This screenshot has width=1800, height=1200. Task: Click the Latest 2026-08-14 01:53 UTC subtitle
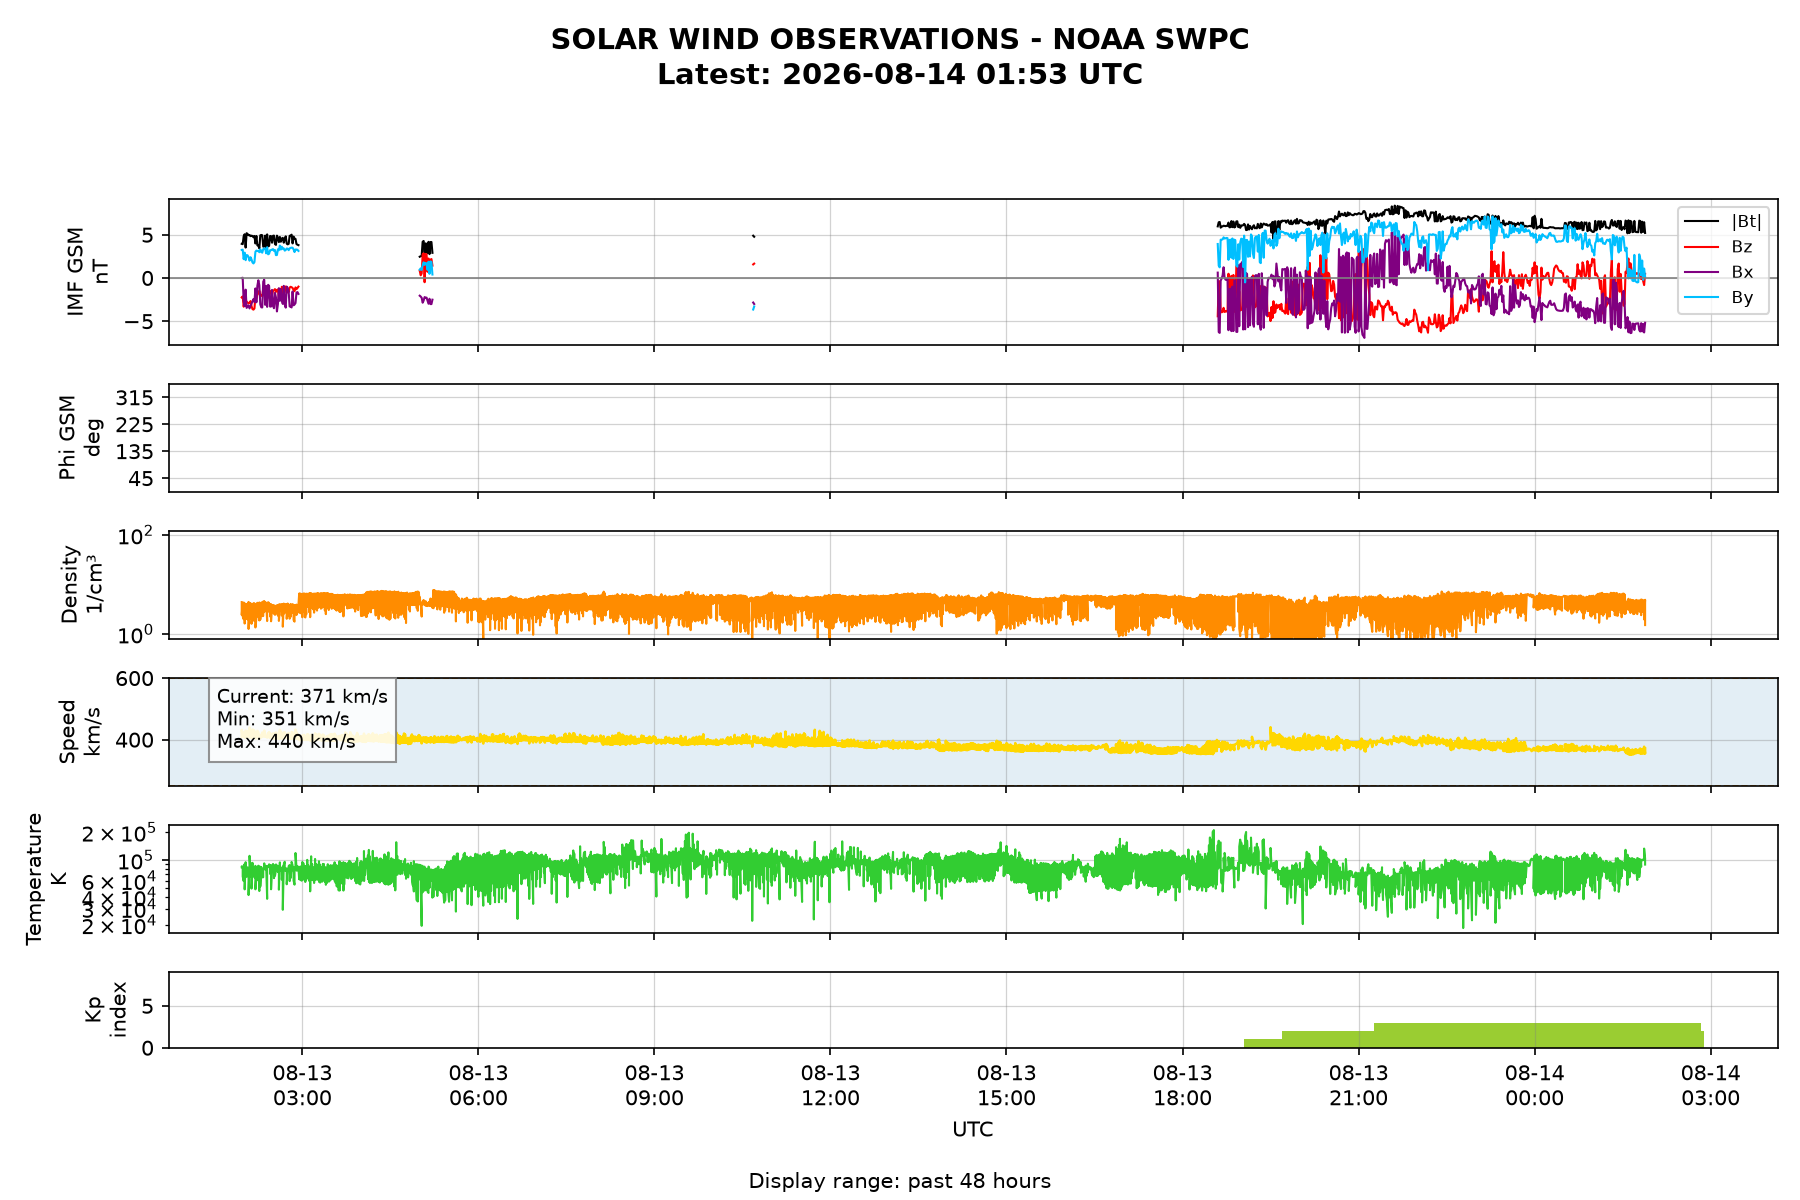[900, 75]
